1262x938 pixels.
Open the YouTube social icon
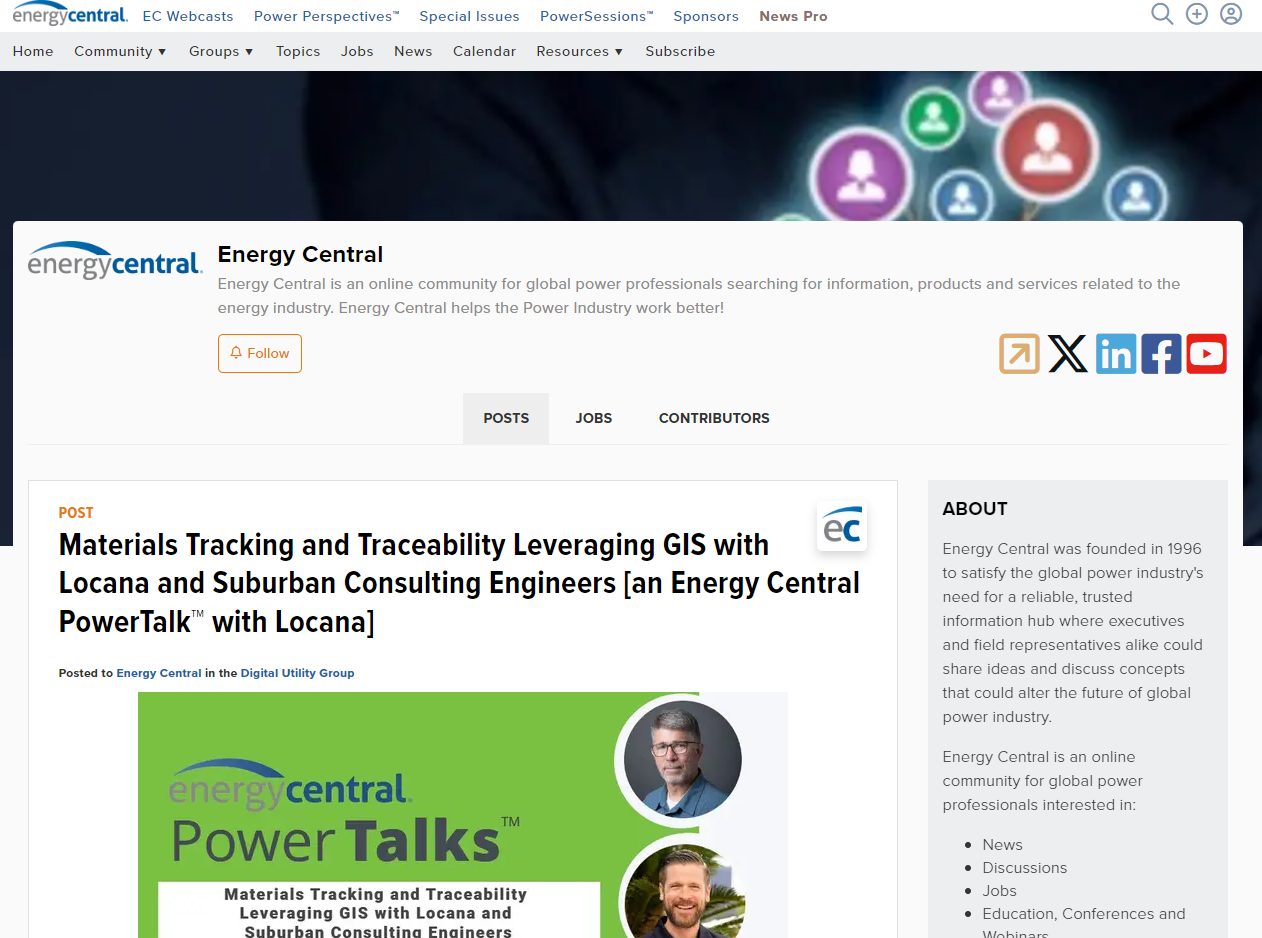click(1207, 354)
